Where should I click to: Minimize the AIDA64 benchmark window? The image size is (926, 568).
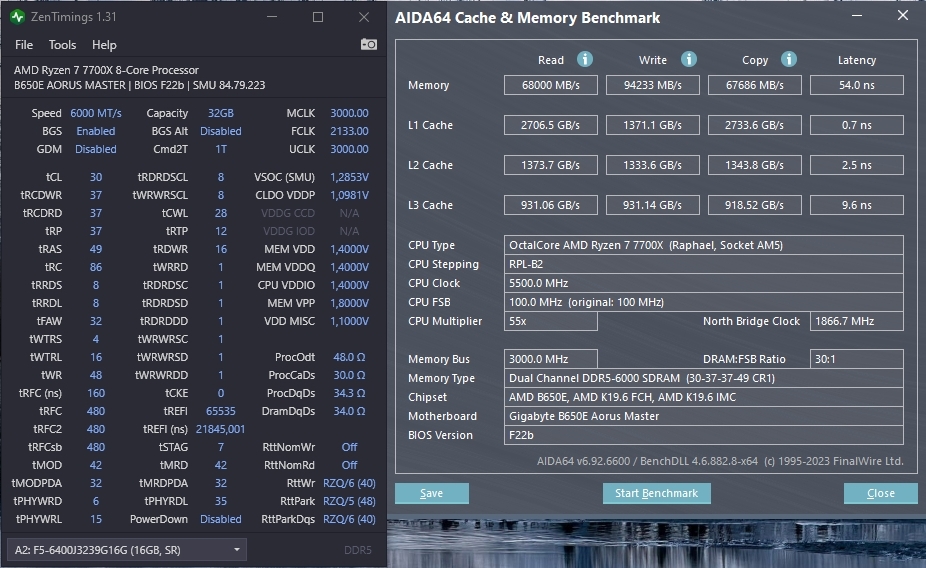(857, 17)
